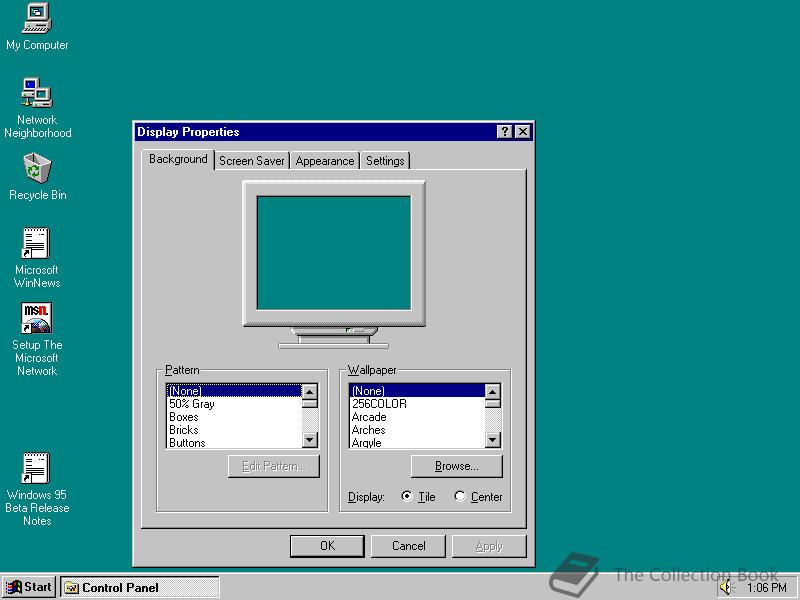Click the Edit Pattern button

click(274, 466)
